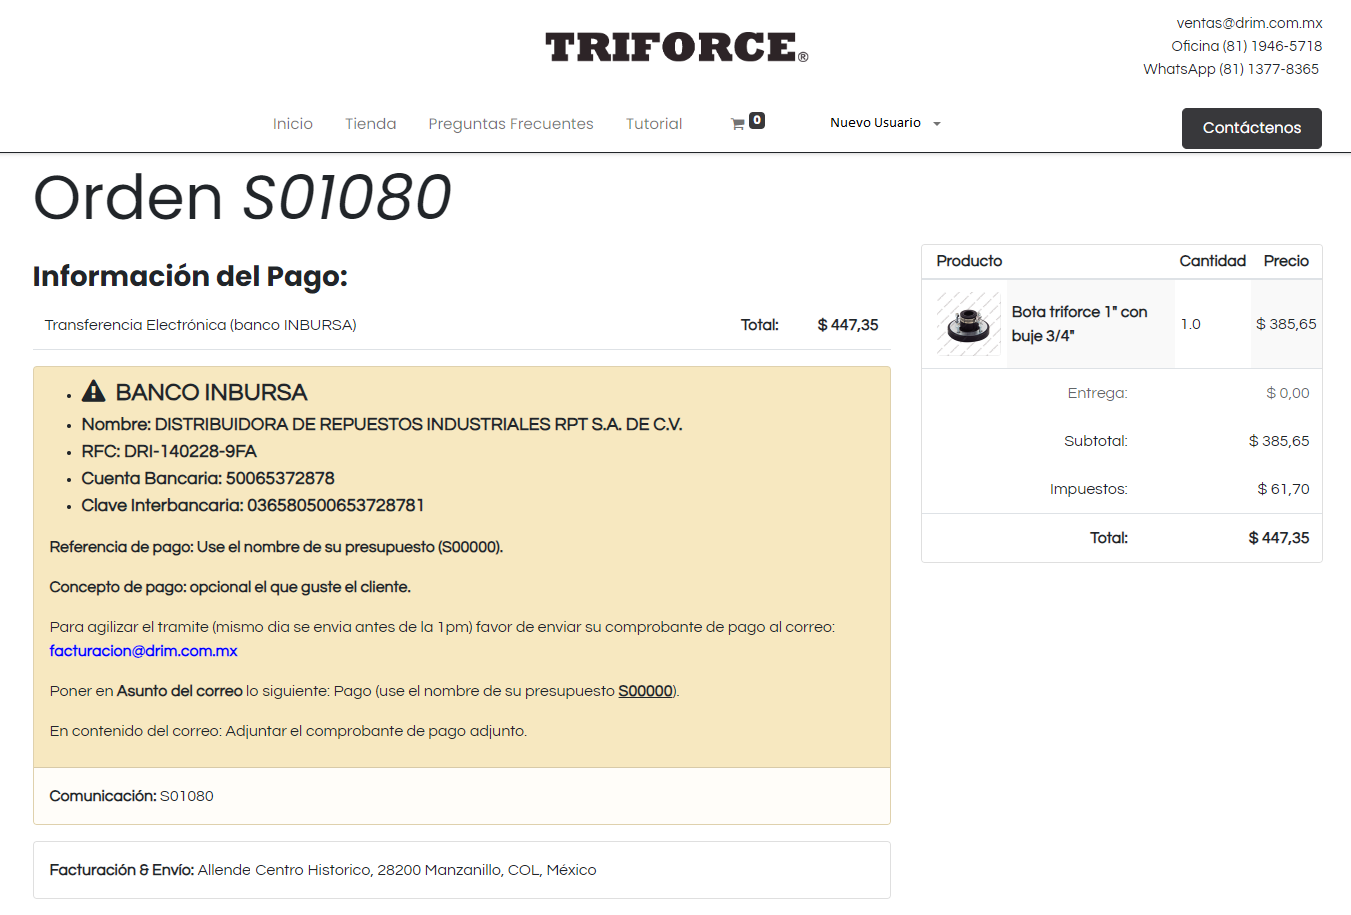Click the Oficina (81) 1946-5718 phone number
The width and height of the screenshot is (1351, 915).
point(1246,46)
